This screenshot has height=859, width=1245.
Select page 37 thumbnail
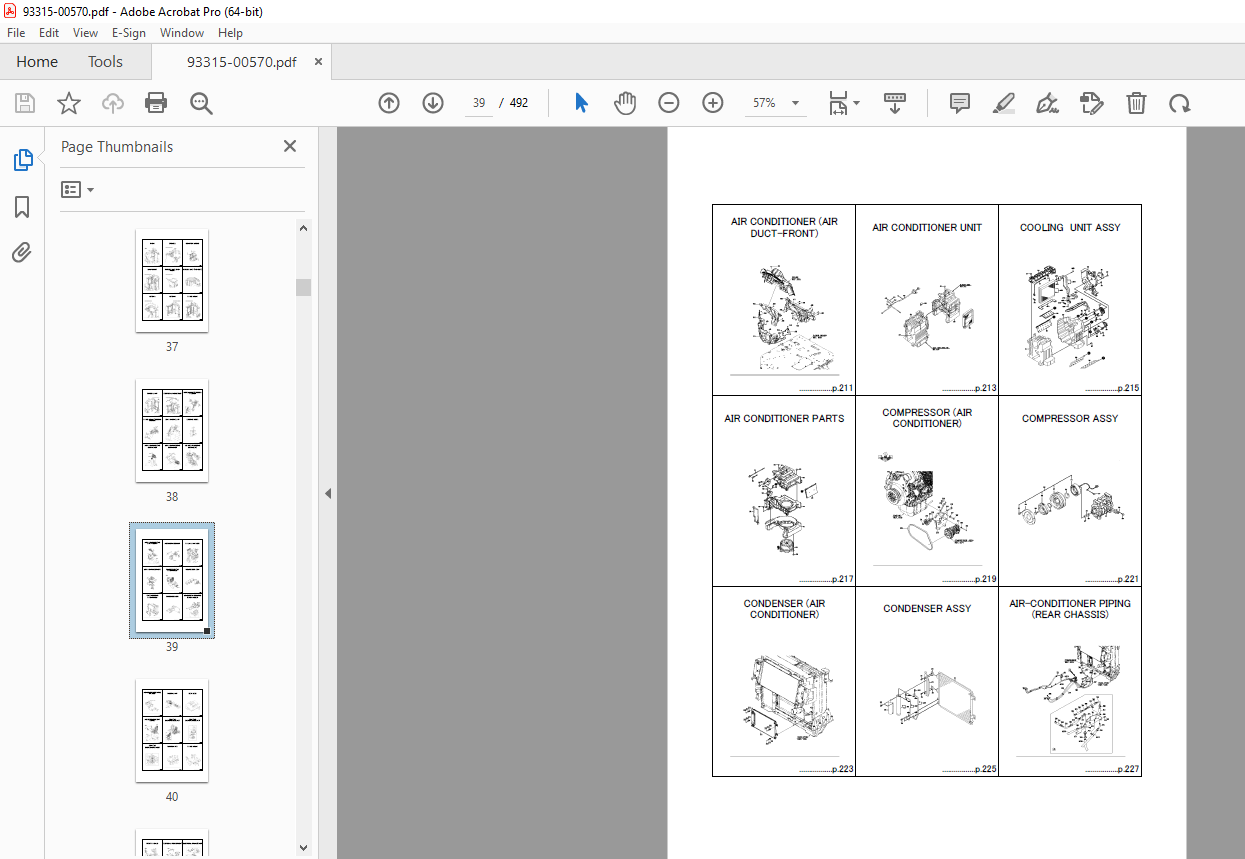pos(172,281)
